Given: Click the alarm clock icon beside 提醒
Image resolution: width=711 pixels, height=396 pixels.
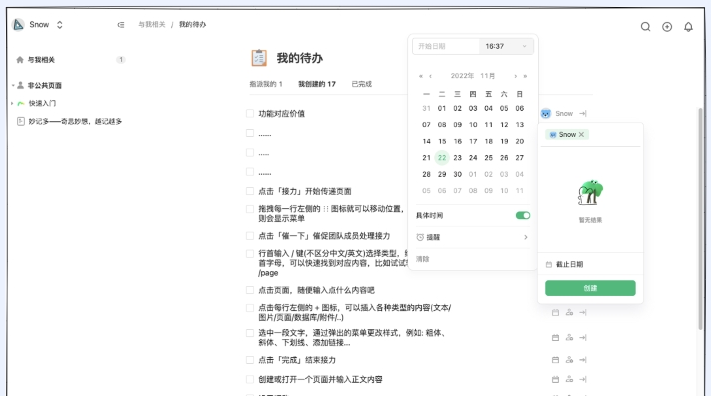Looking at the screenshot, I should pyautogui.click(x=420, y=237).
